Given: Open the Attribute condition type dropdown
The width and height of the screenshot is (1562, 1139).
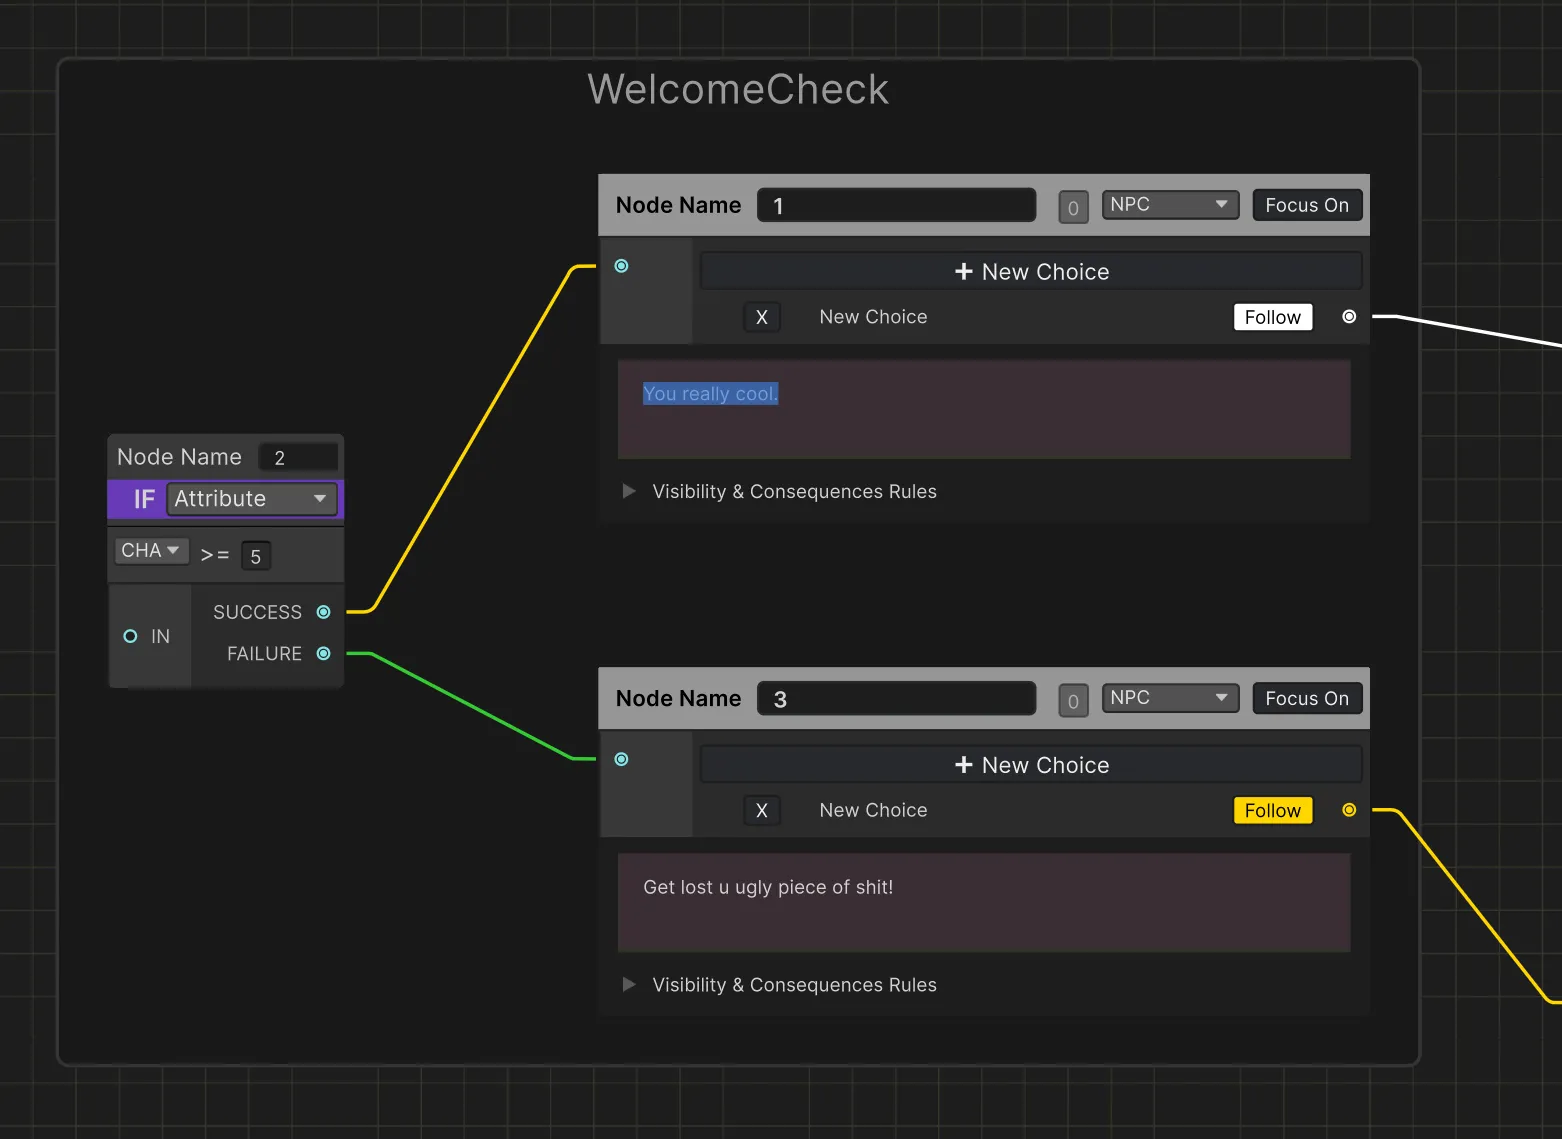Looking at the screenshot, I should pos(250,499).
